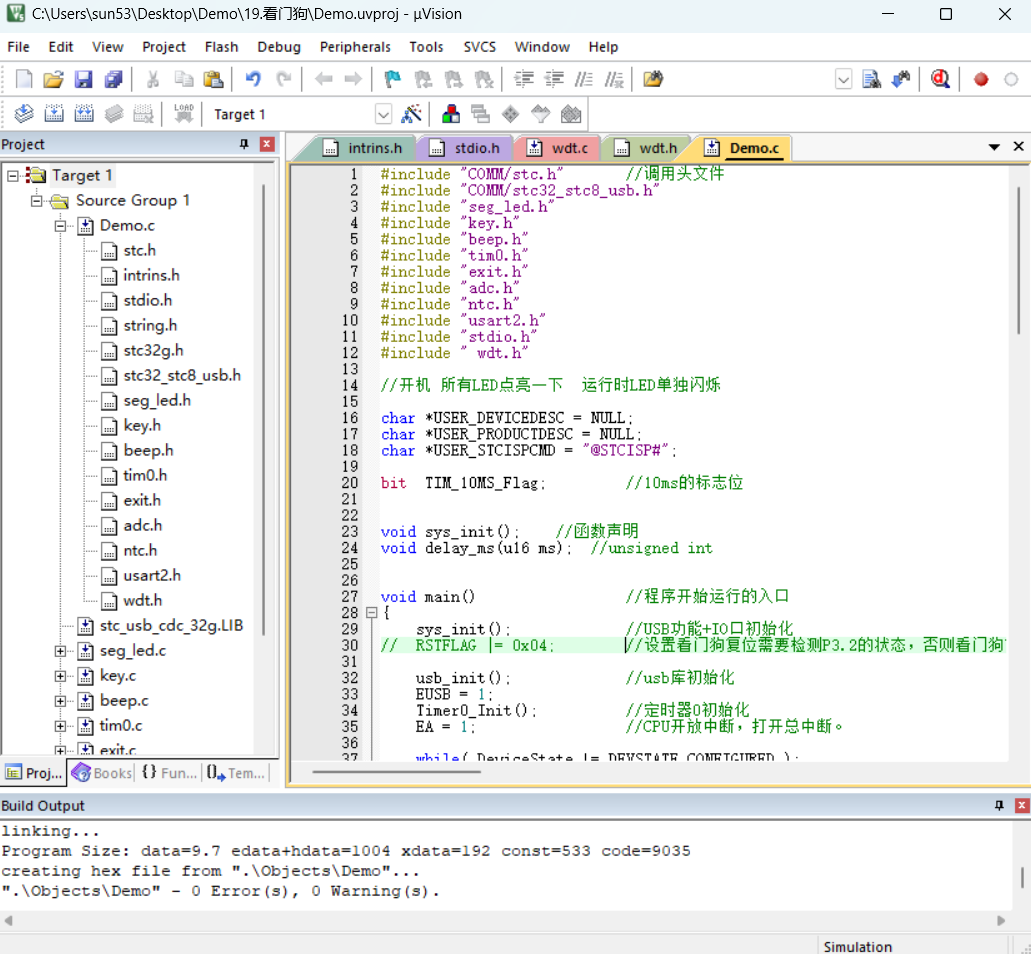
Task: Select stc32_stc8_usb.h in the project tree
Action: pyautogui.click(x=182, y=375)
